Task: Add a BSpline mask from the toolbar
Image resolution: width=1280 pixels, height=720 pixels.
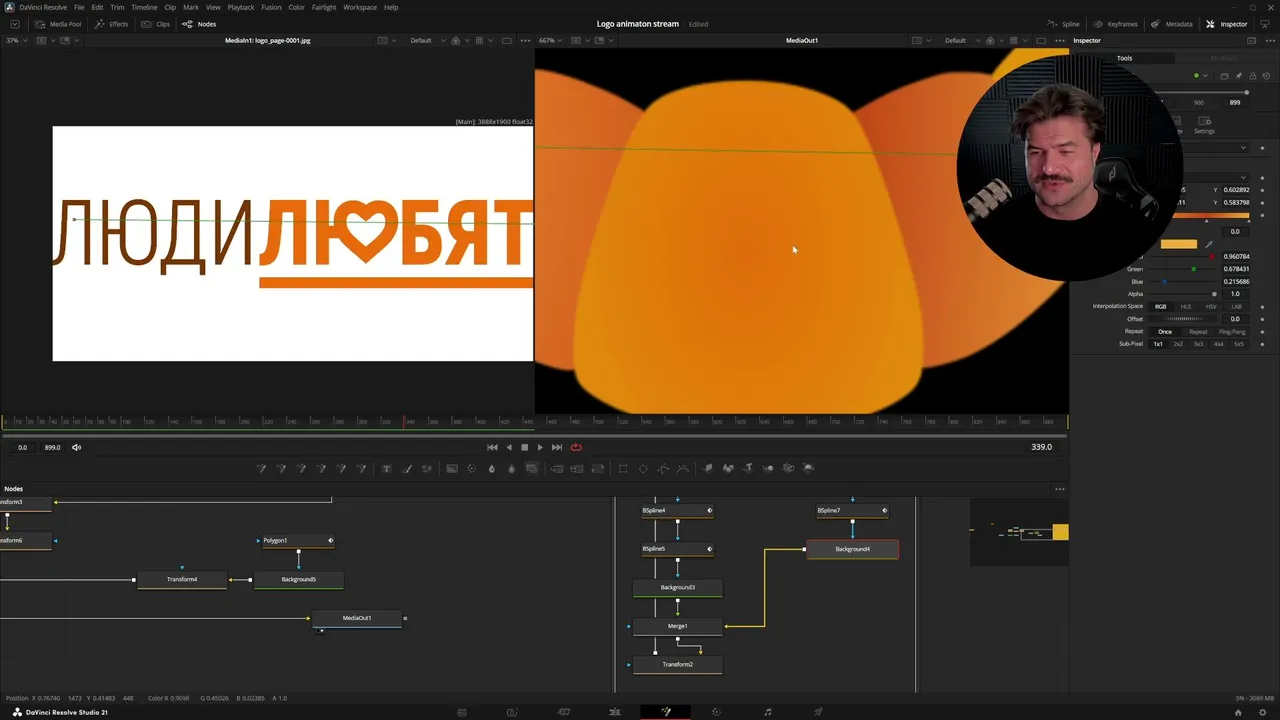Action: [x=683, y=468]
